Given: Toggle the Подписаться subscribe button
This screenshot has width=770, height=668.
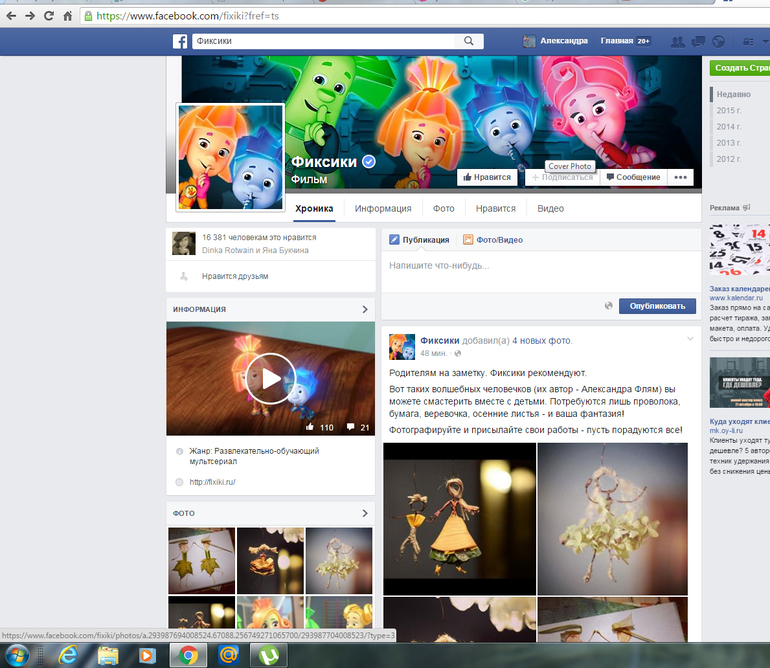Looking at the screenshot, I should [560, 177].
